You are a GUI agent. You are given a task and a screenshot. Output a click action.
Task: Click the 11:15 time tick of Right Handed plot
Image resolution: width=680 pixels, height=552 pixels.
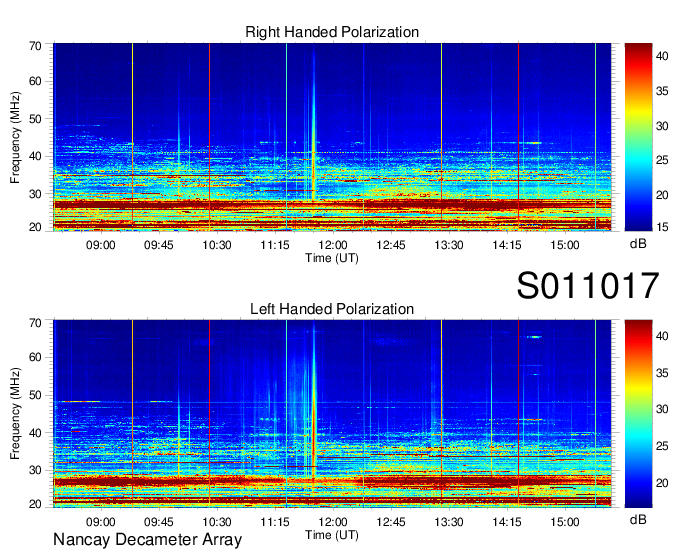tap(275, 245)
